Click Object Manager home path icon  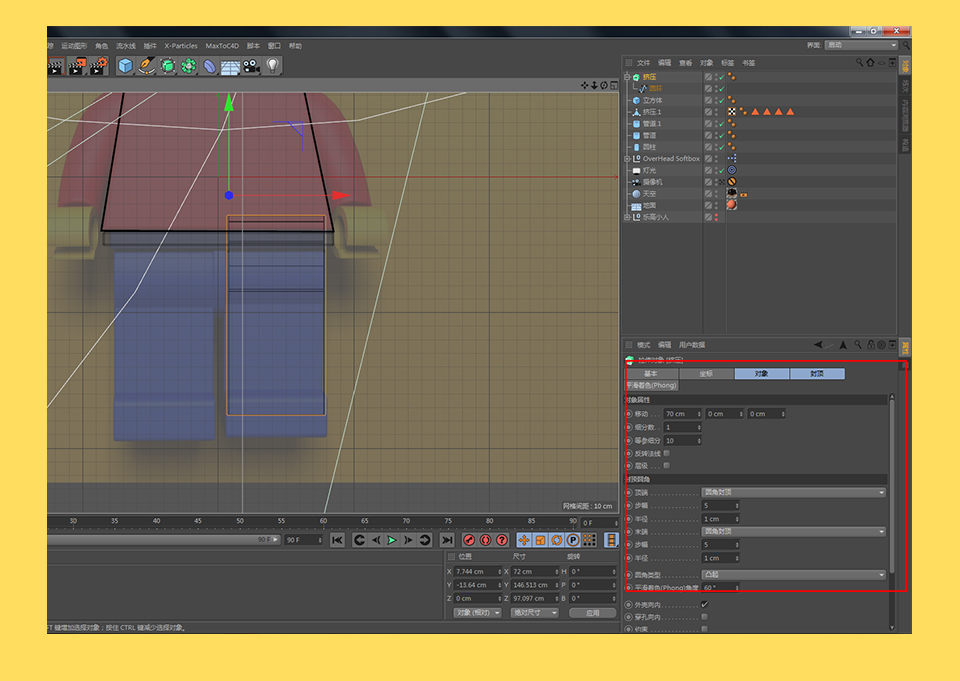coord(870,62)
